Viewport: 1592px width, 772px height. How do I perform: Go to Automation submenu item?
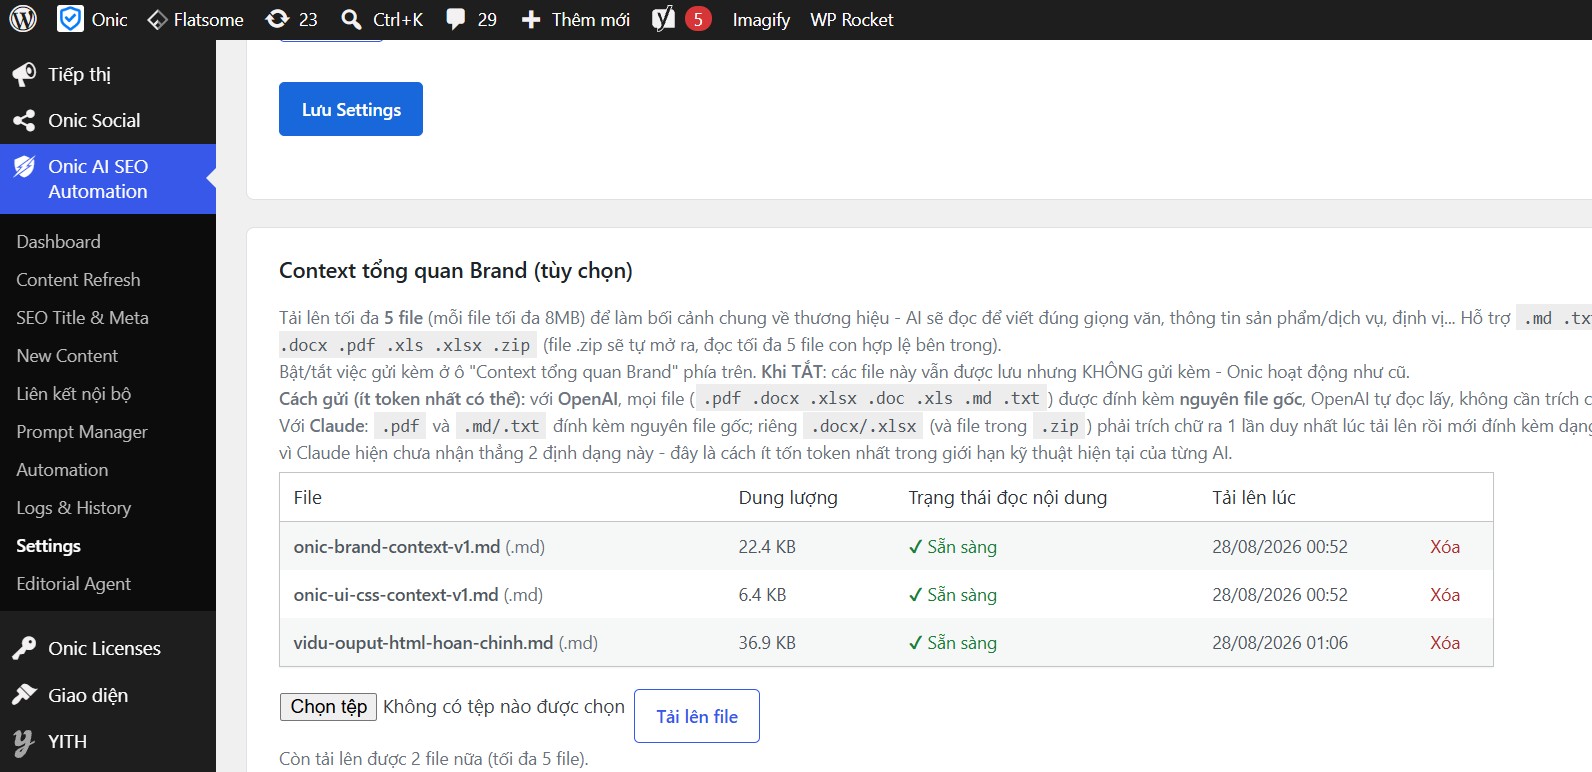pyautogui.click(x=62, y=470)
